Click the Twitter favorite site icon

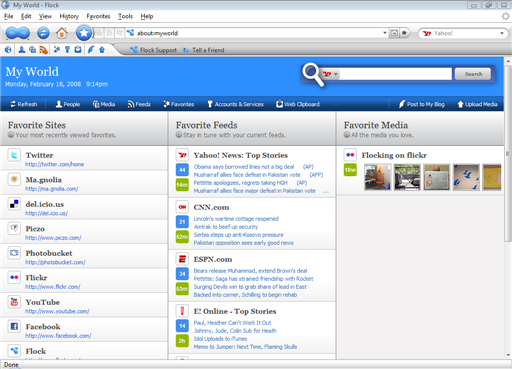[x=14, y=155]
